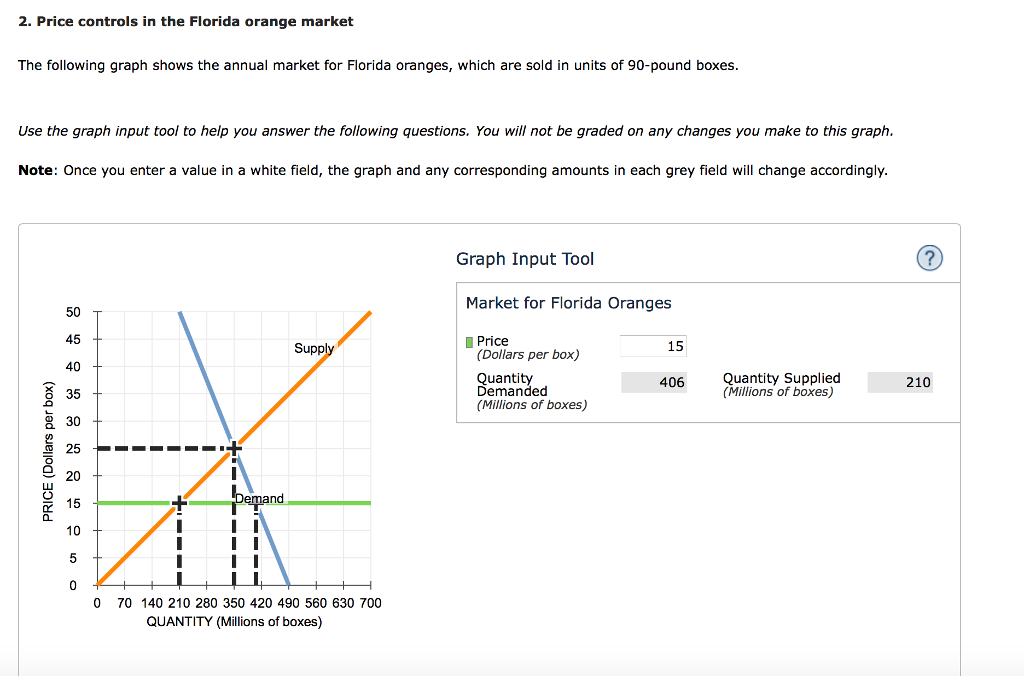Click the Demand label on the graph

coord(259,498)
